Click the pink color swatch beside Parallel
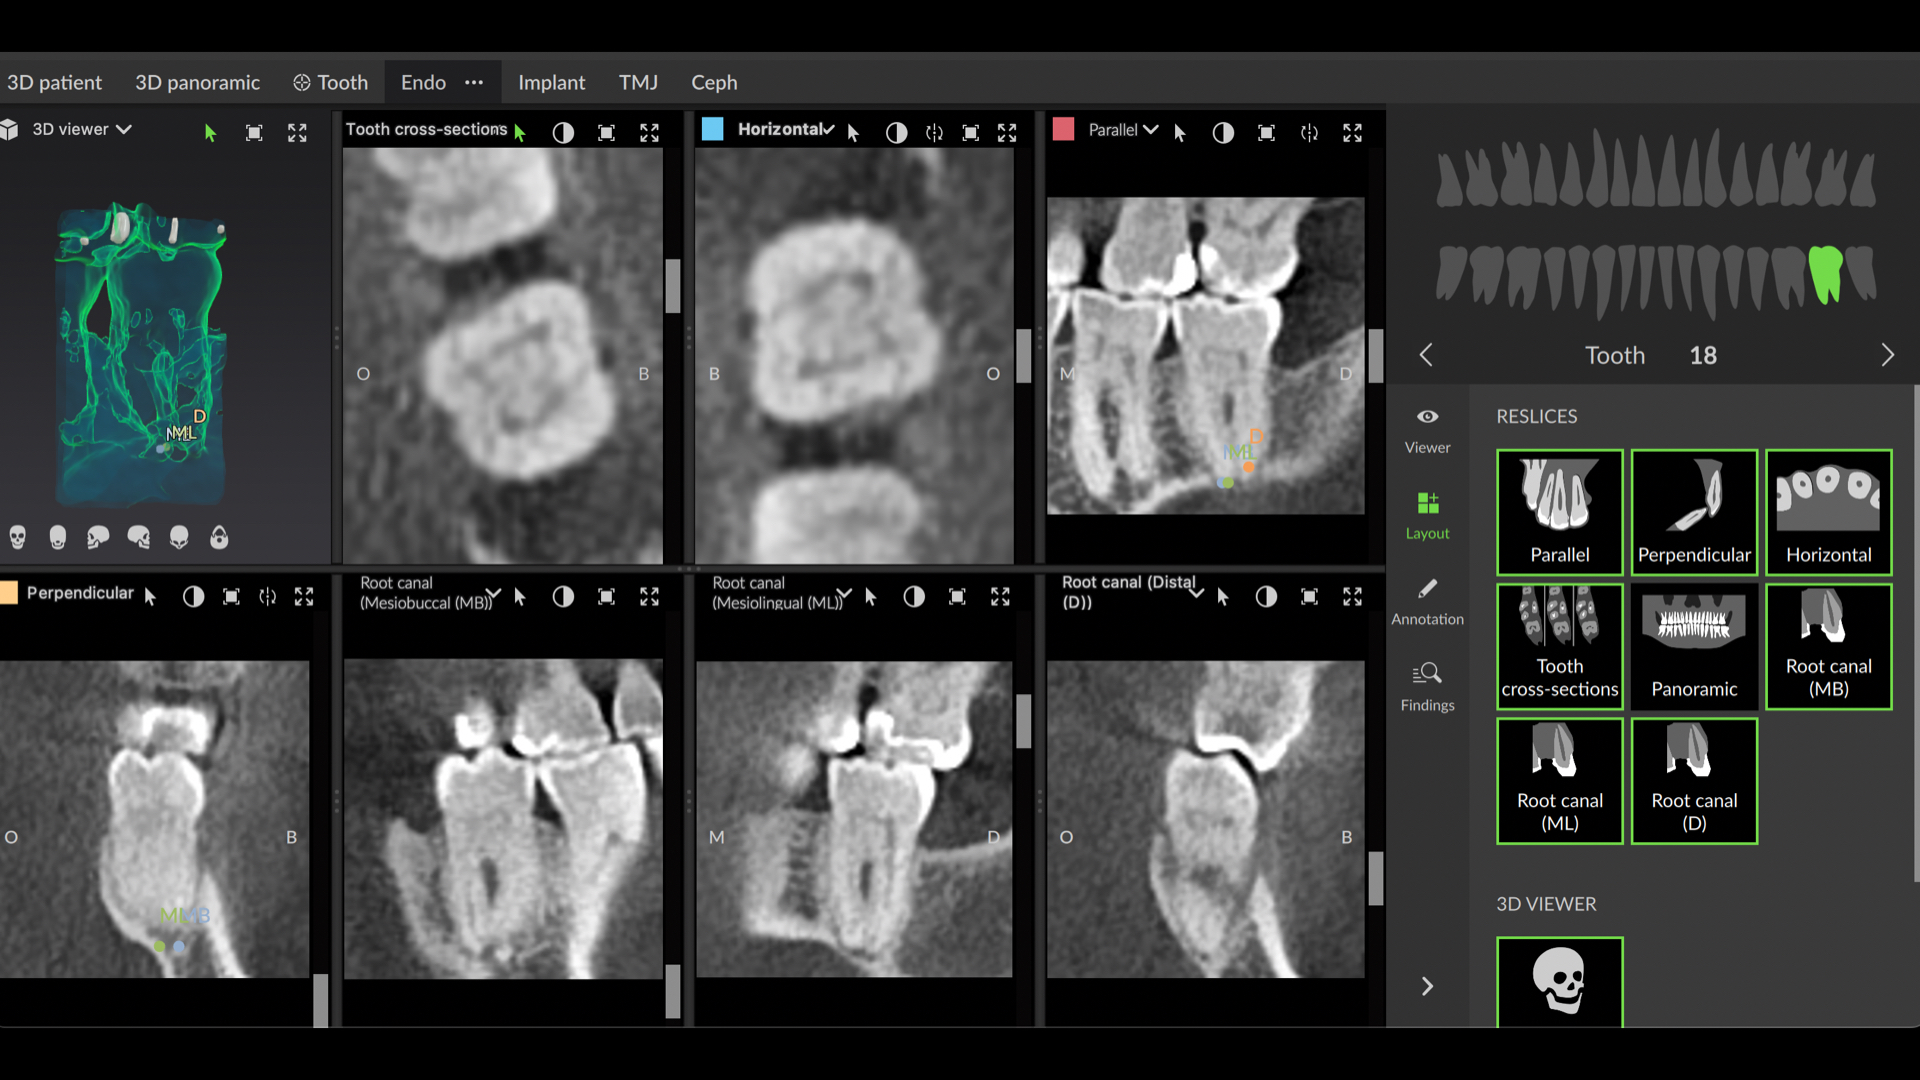 (x=1063, y=130)
